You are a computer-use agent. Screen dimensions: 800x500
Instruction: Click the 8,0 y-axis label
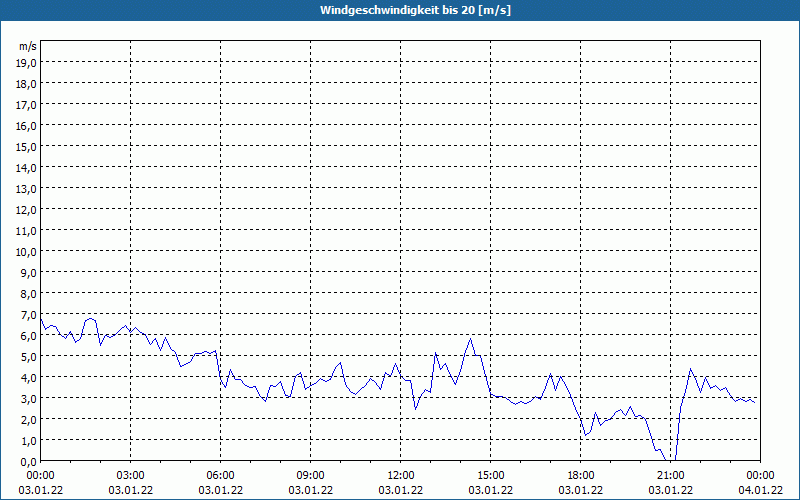click(x=28, y=293)
